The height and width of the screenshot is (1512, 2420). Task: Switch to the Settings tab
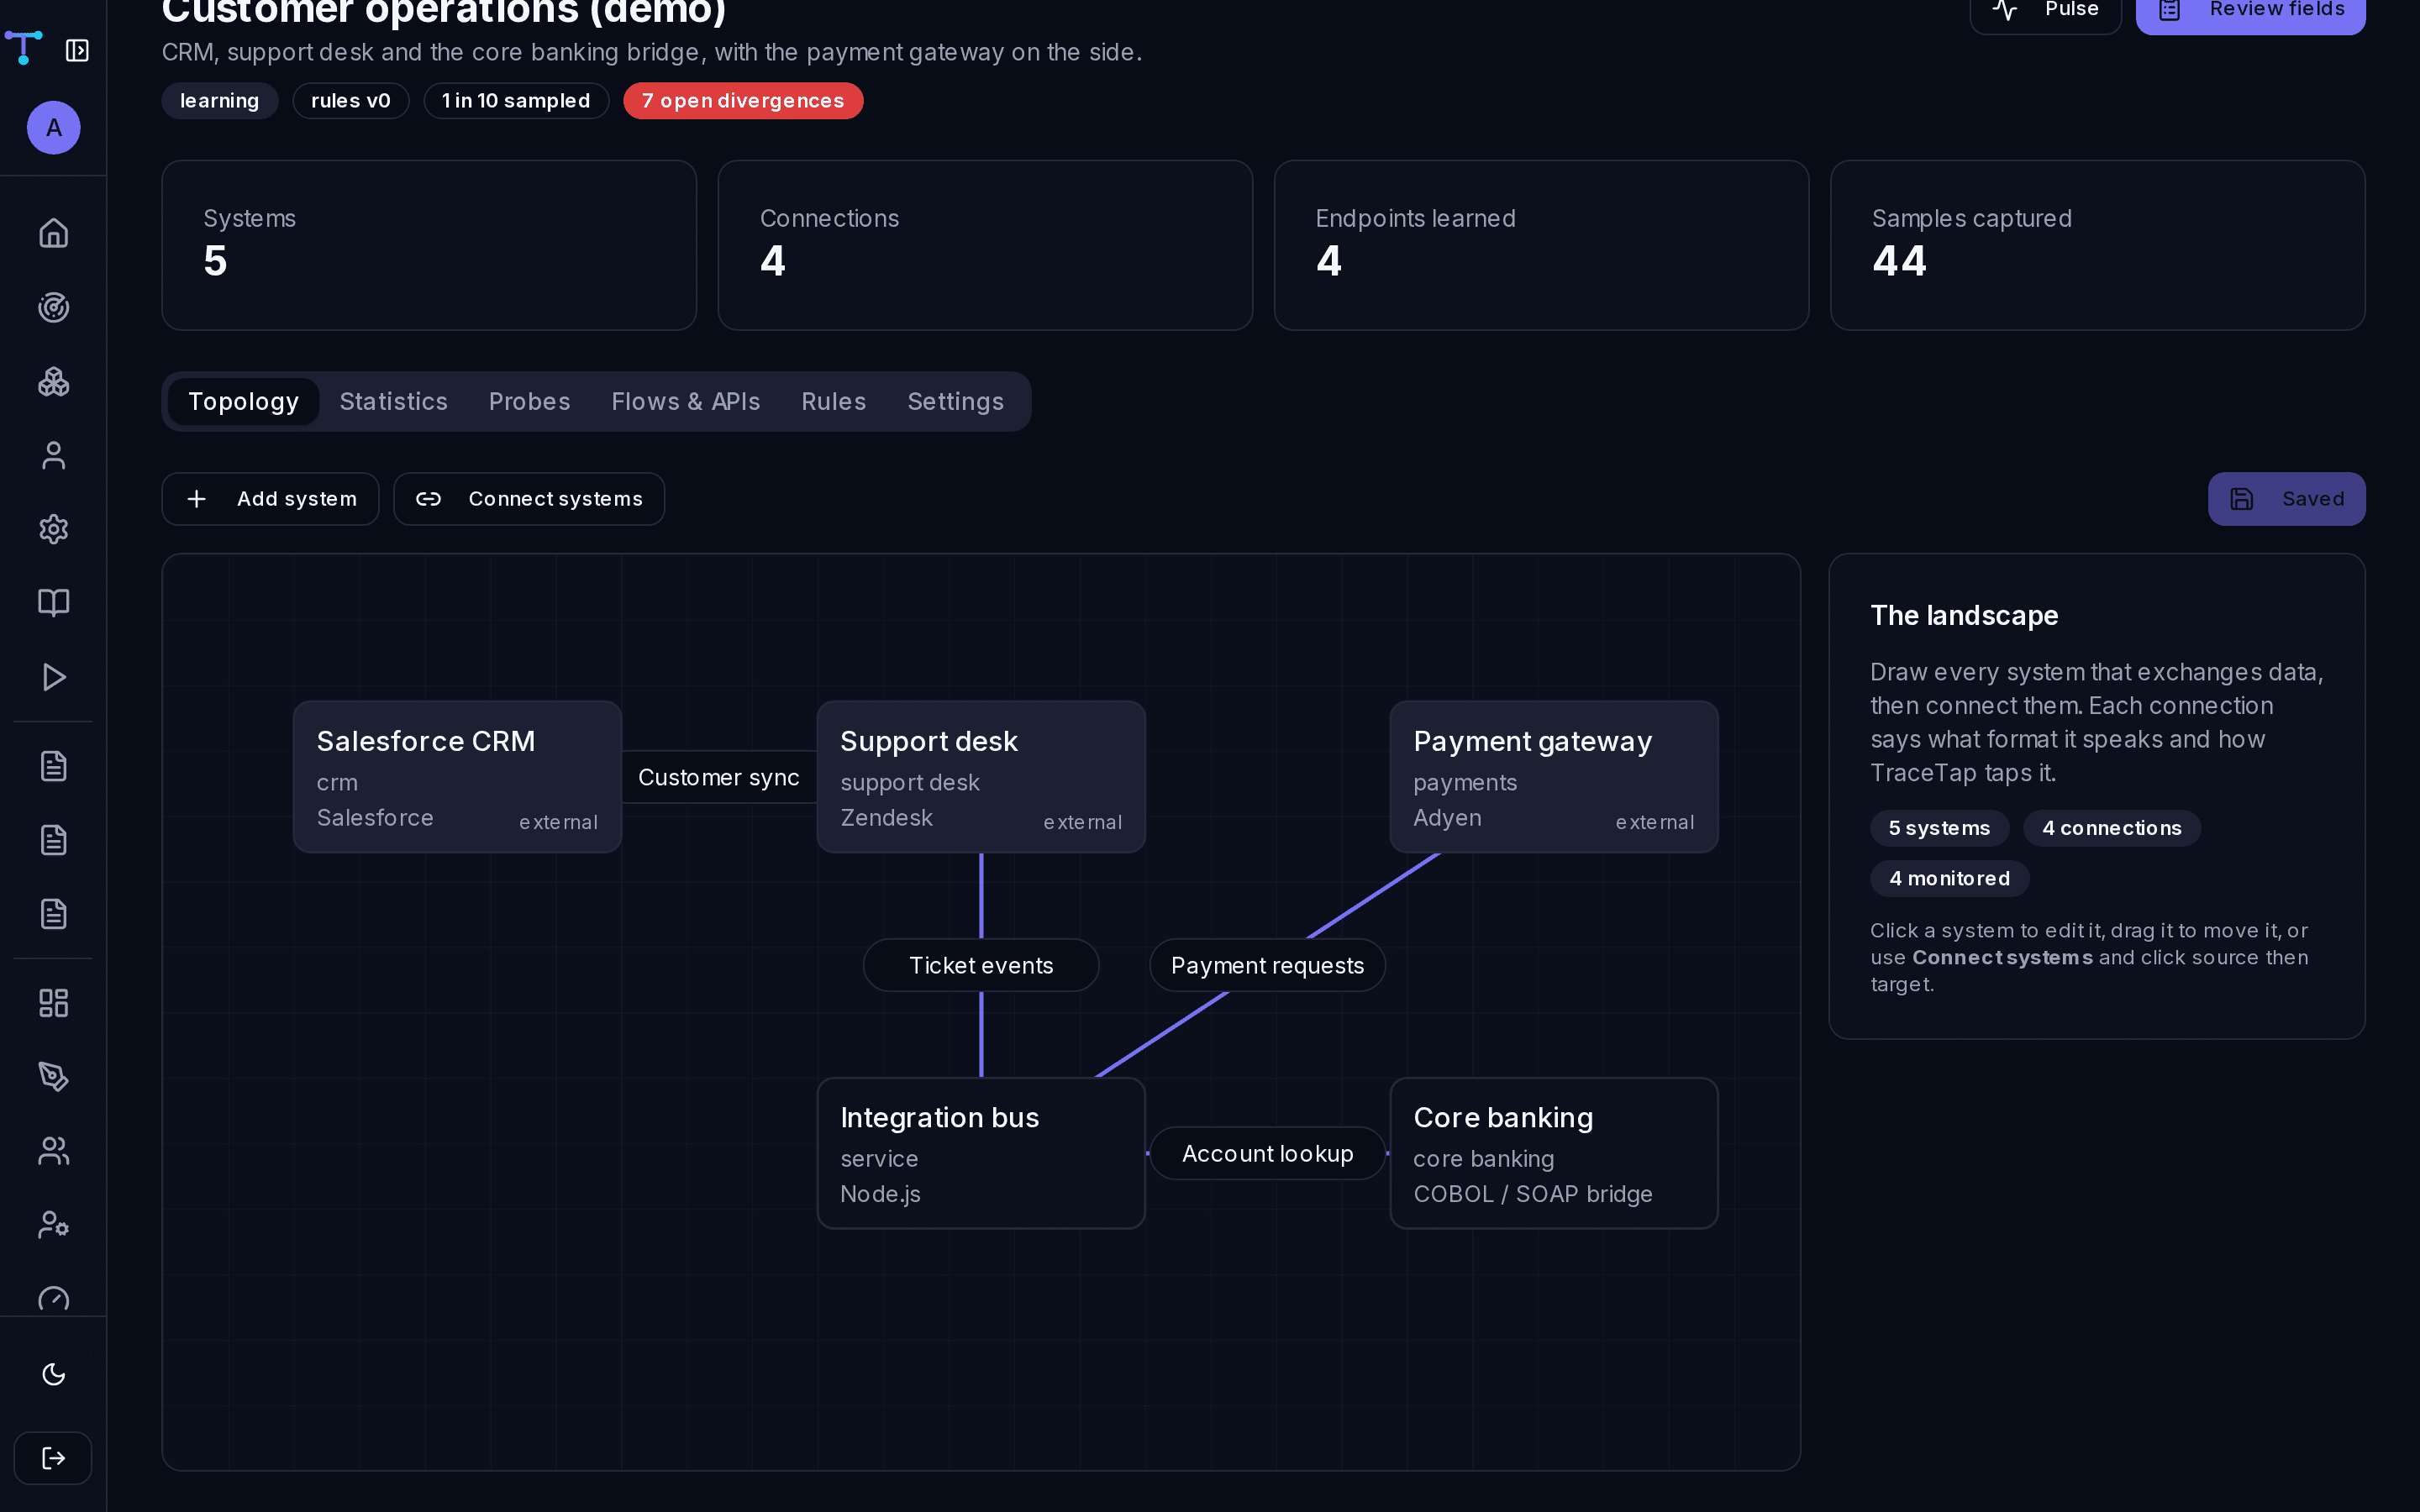(x=955, y=401)
